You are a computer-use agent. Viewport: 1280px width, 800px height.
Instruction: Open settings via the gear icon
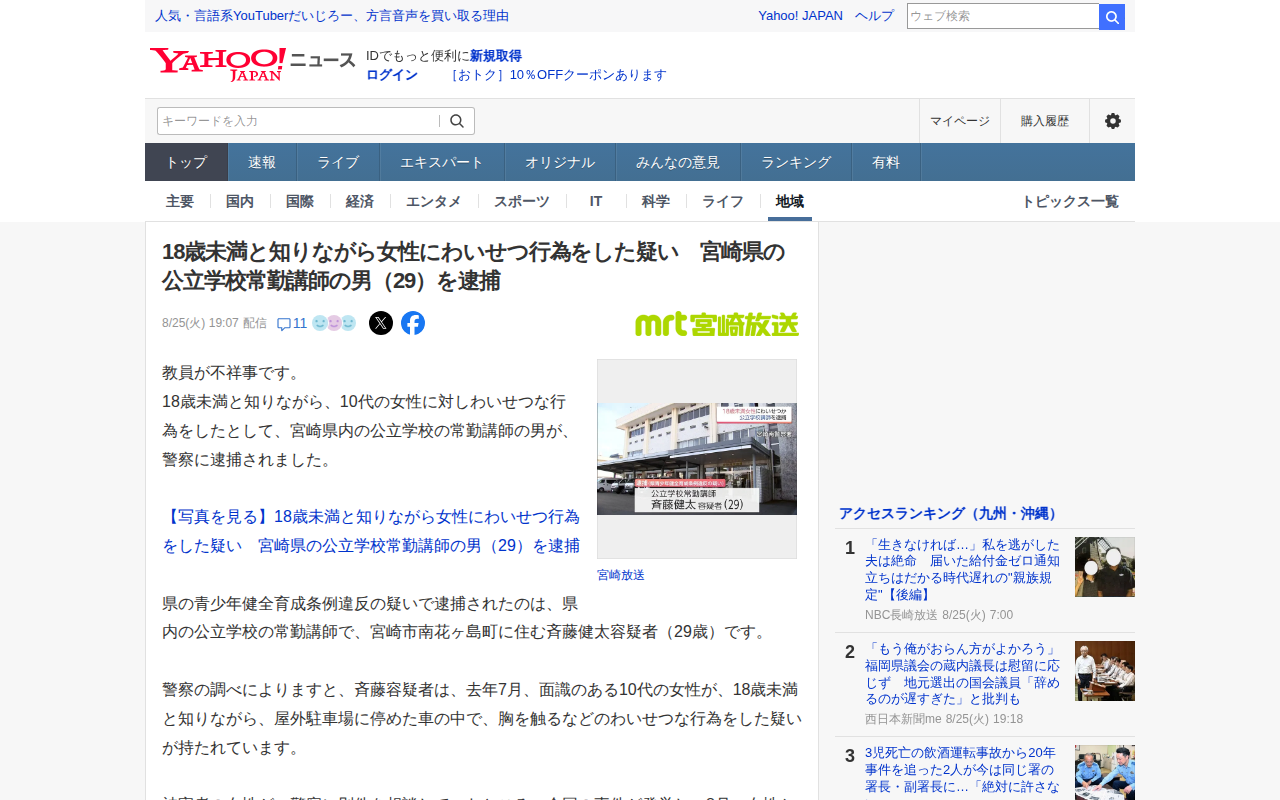pyautogui.click(x=1112, y=121)
